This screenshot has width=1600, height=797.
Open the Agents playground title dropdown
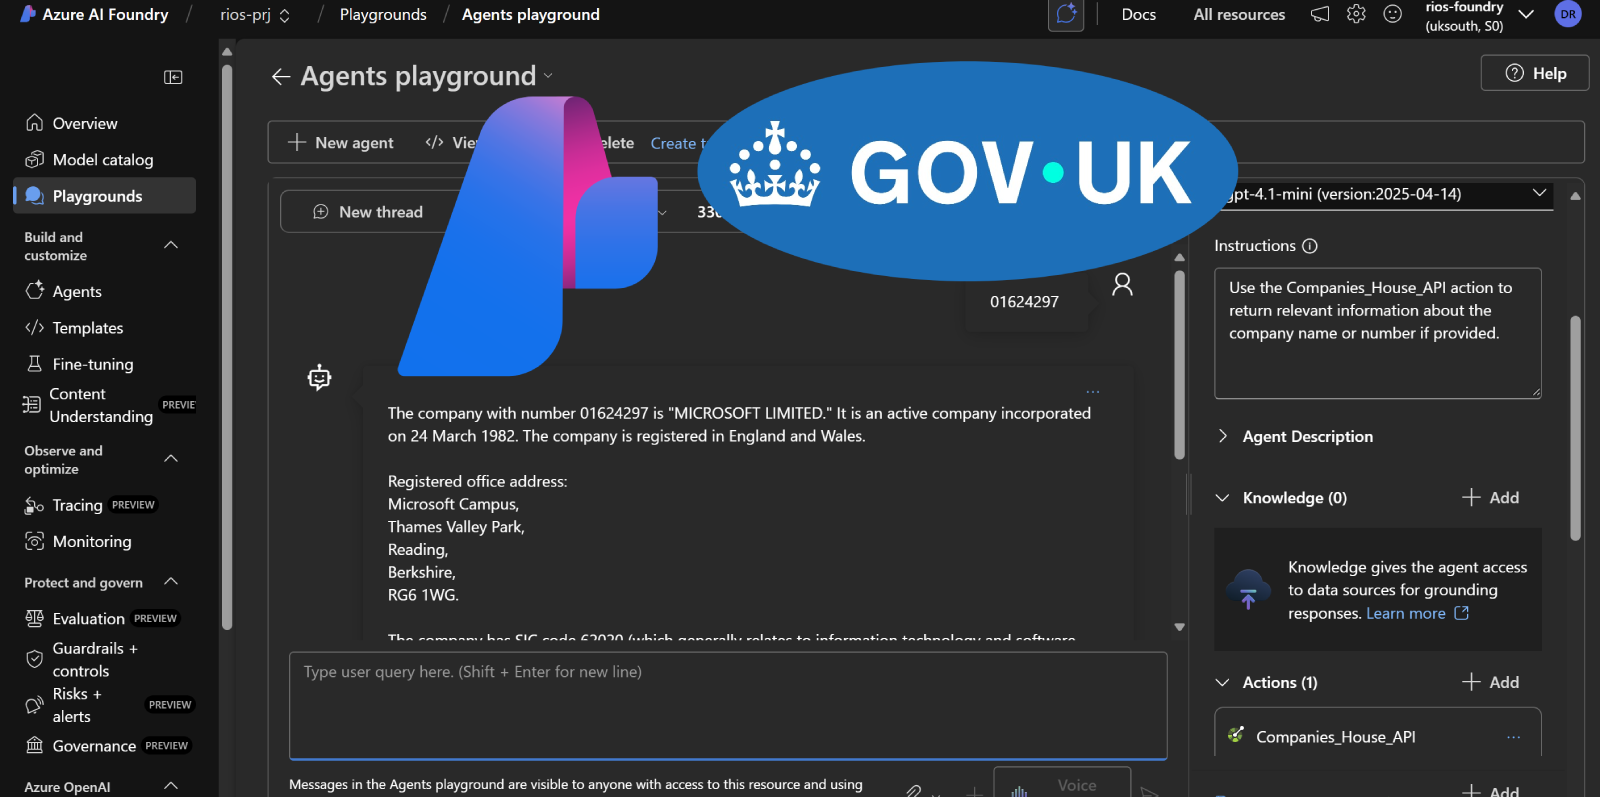pyautogui.click(x=548, y=76)
